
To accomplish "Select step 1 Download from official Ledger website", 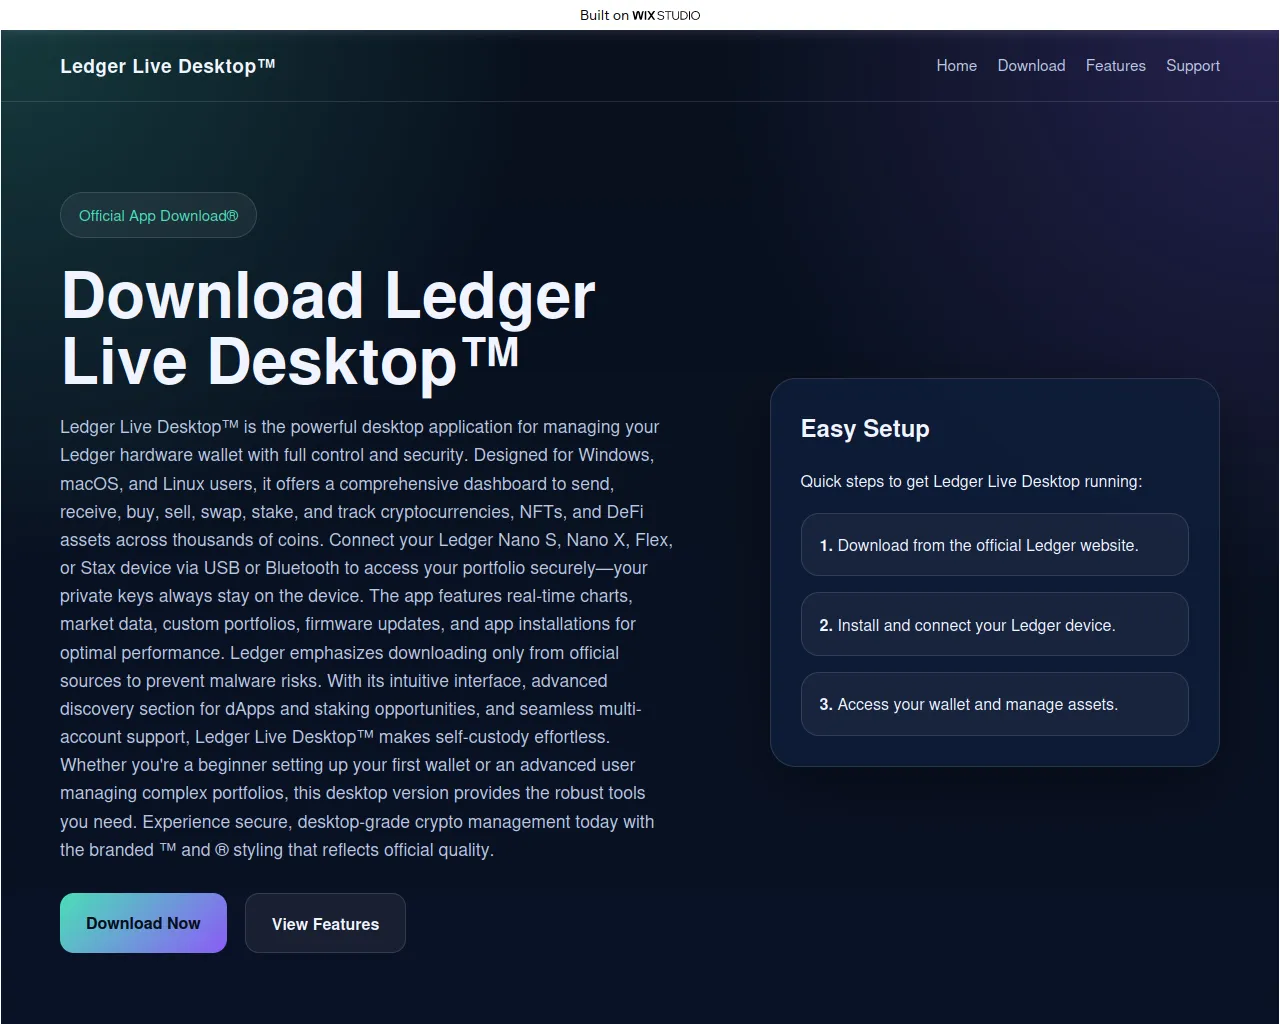I will click(994, 545).
